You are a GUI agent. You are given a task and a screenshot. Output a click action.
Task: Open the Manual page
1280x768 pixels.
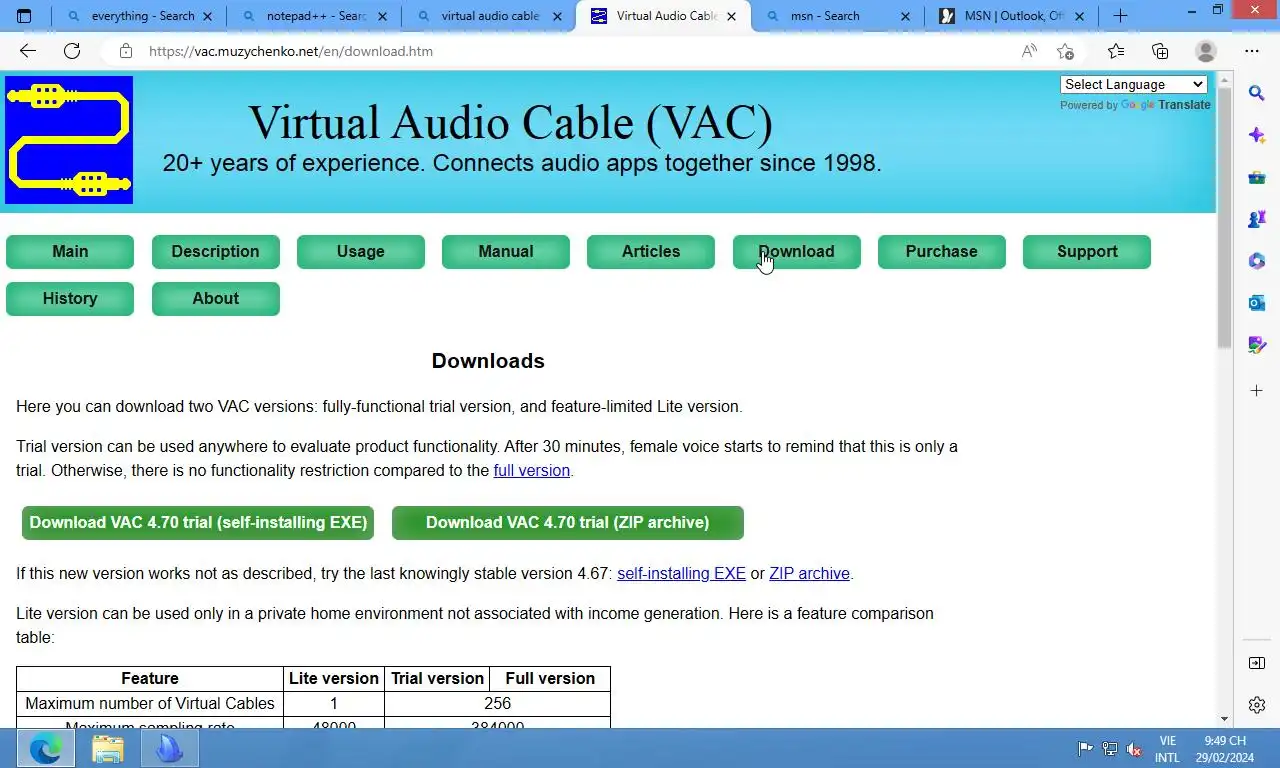coord(506,252)
